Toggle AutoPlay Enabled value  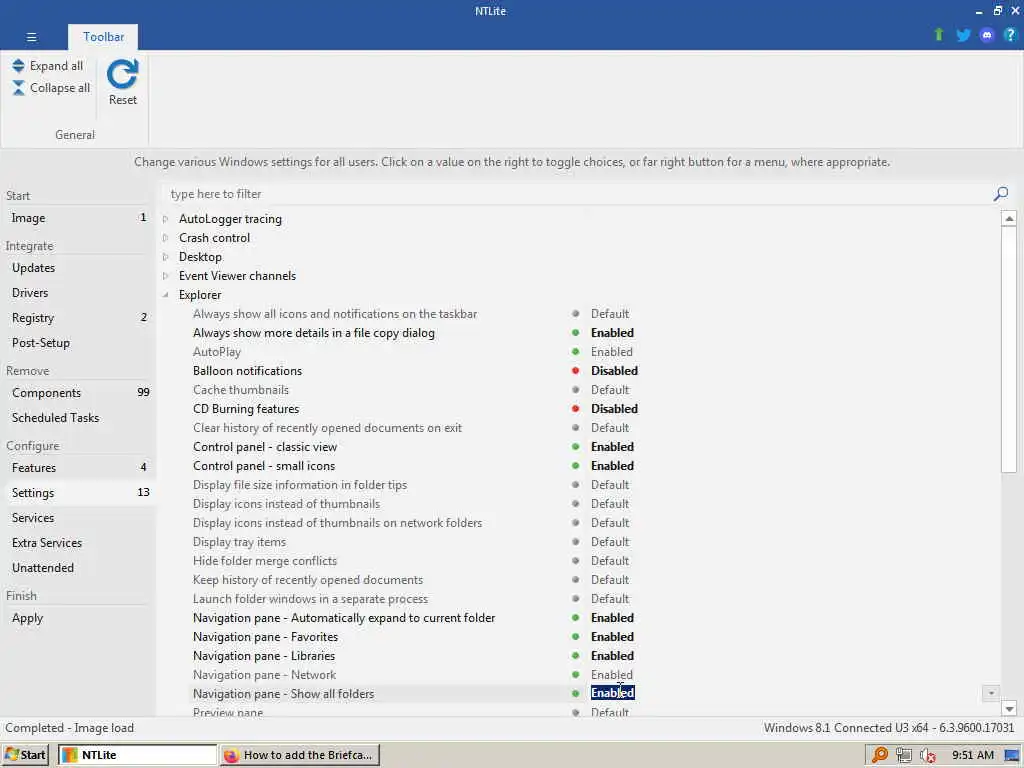tap(611, 352)
